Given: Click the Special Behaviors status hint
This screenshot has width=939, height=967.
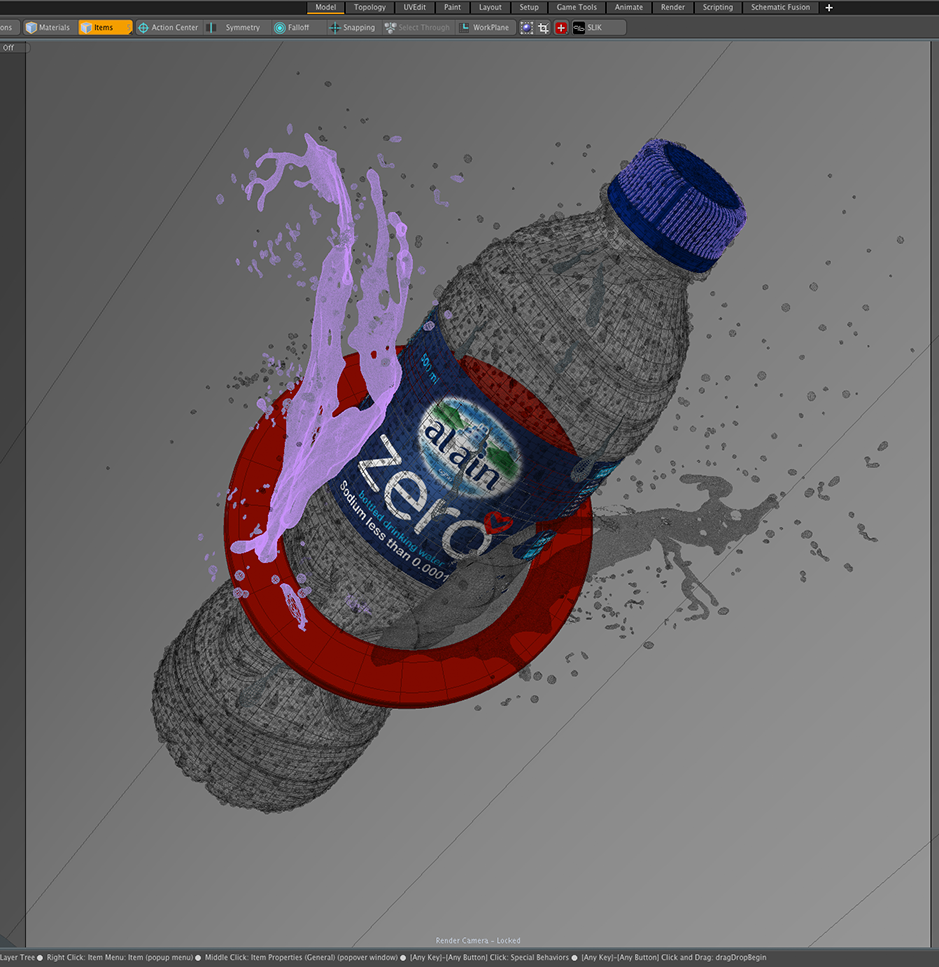Looking at the screenshot, I should pyautogui.click(x=490, y=957).
